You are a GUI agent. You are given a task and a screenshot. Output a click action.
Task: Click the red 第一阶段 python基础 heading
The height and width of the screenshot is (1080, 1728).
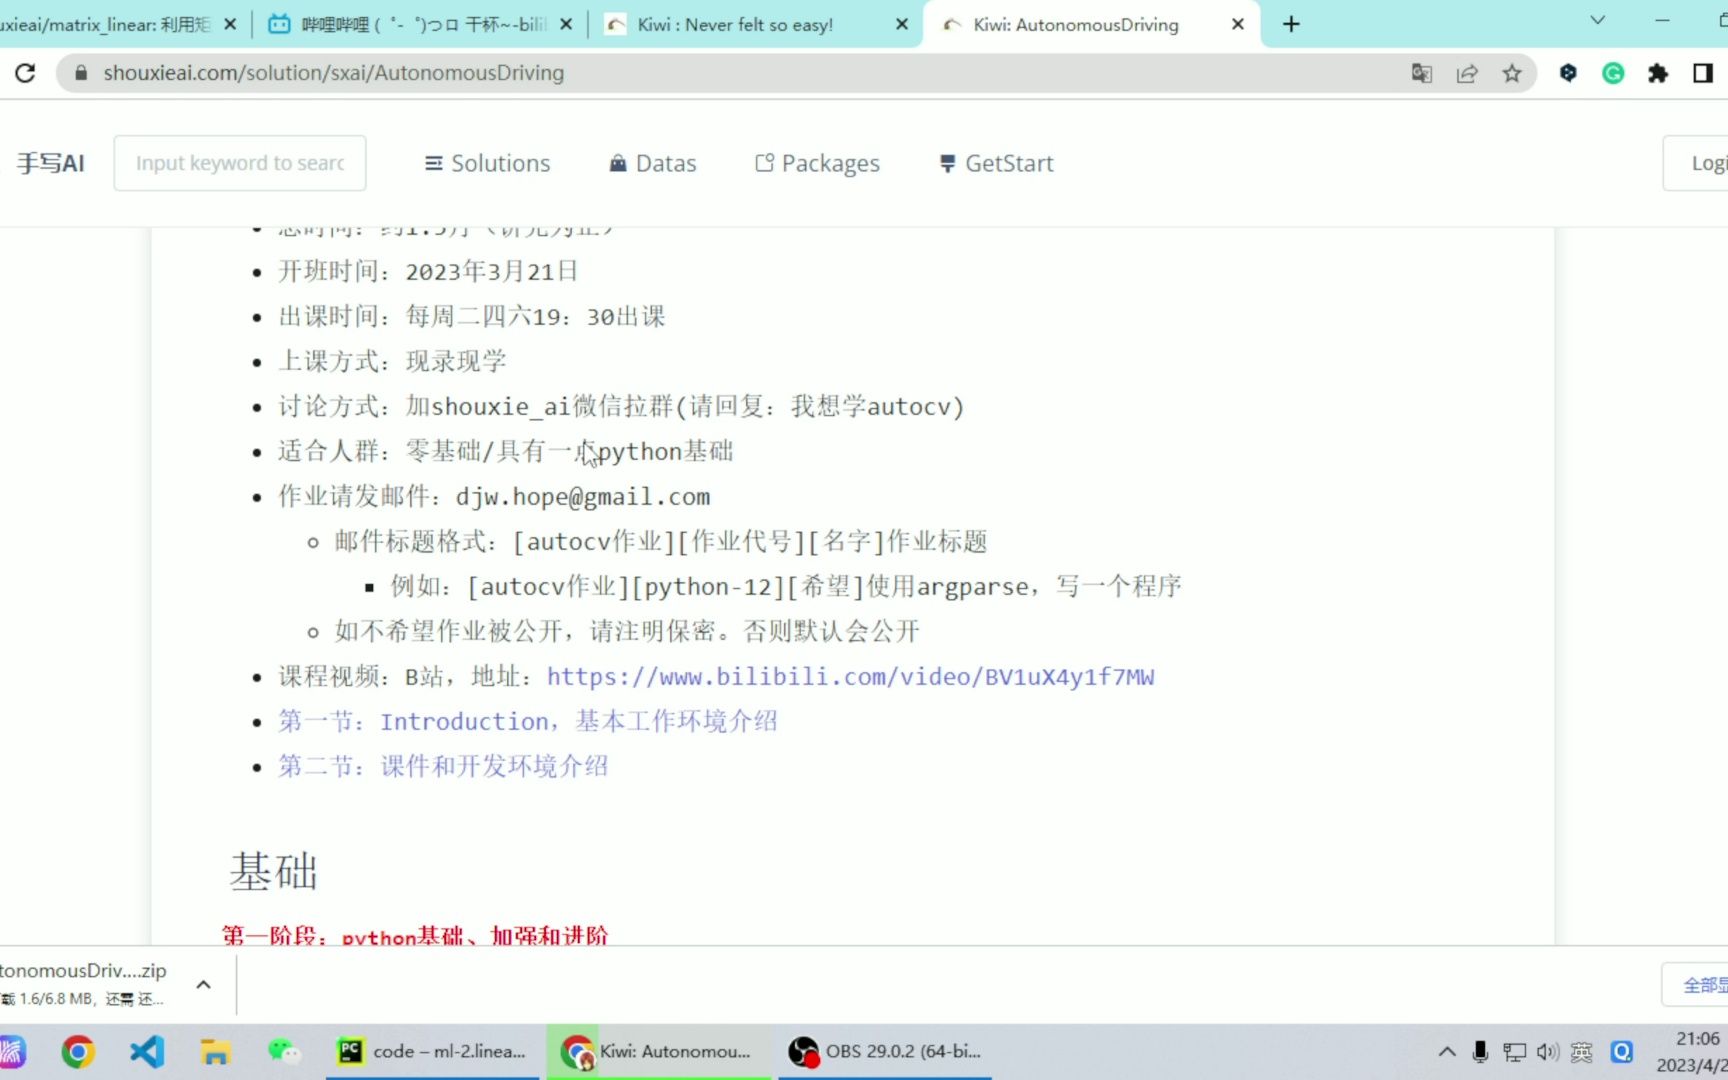point(415,935)
